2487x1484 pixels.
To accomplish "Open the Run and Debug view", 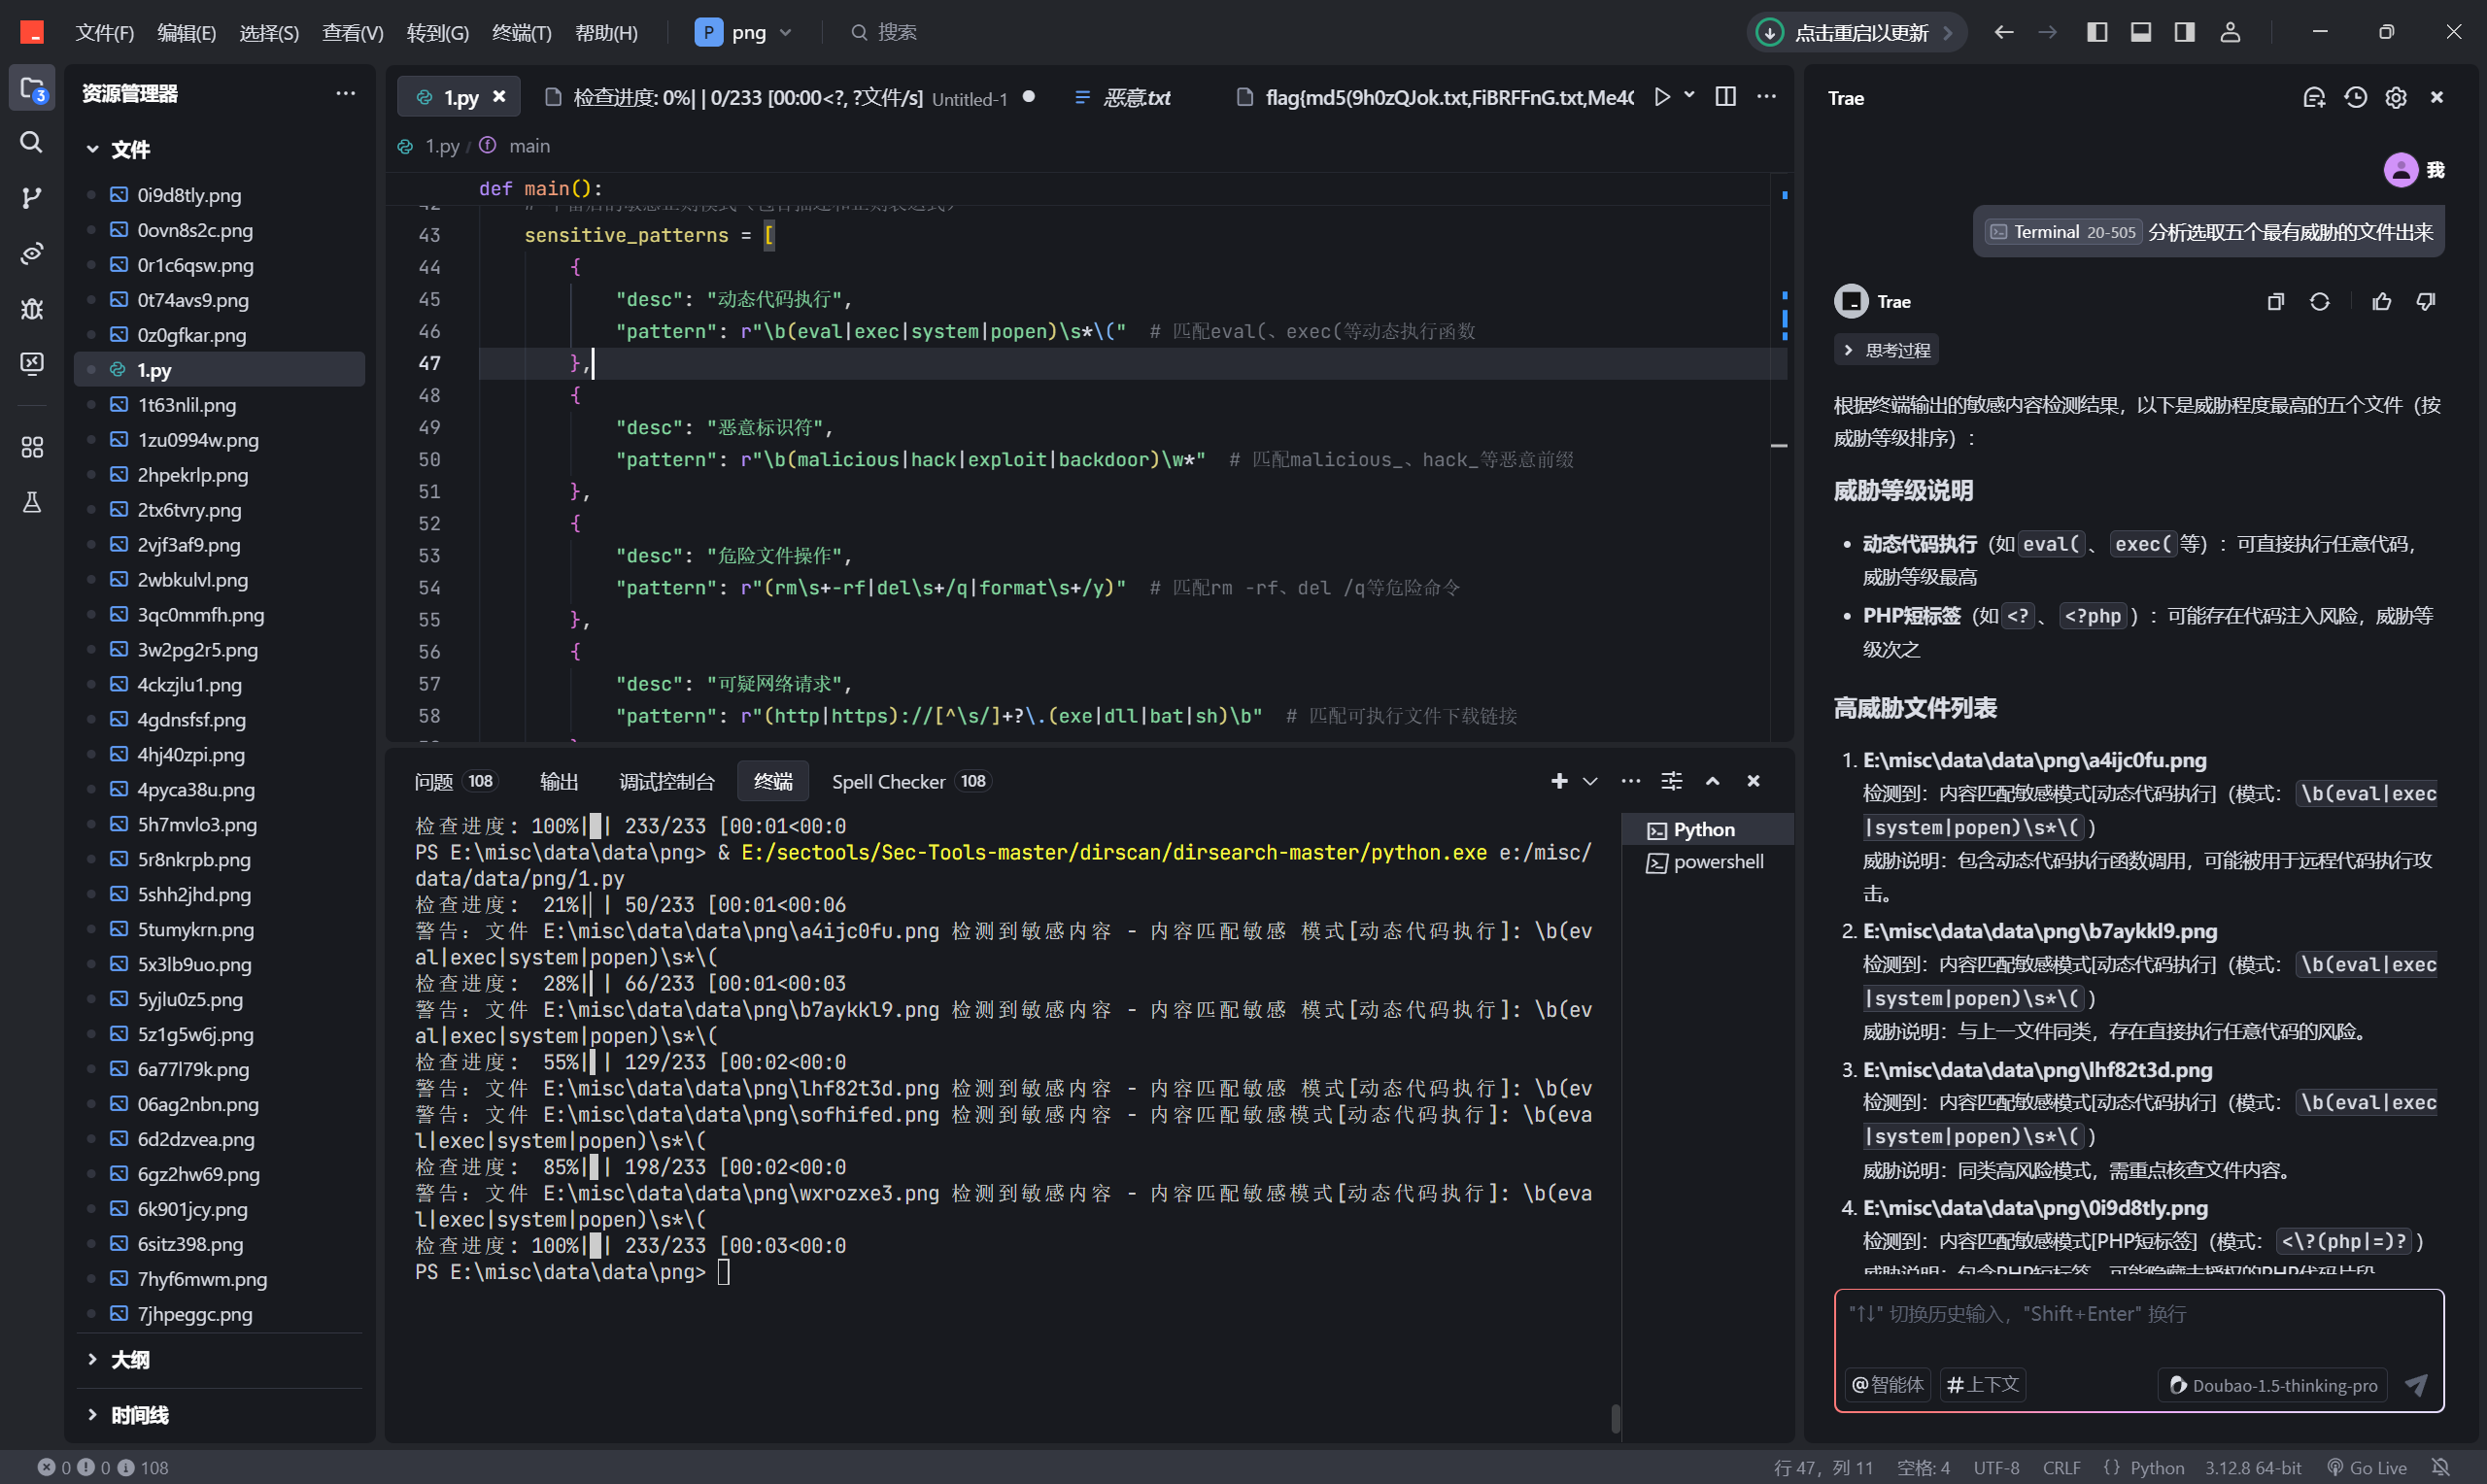I will [32, 308].
